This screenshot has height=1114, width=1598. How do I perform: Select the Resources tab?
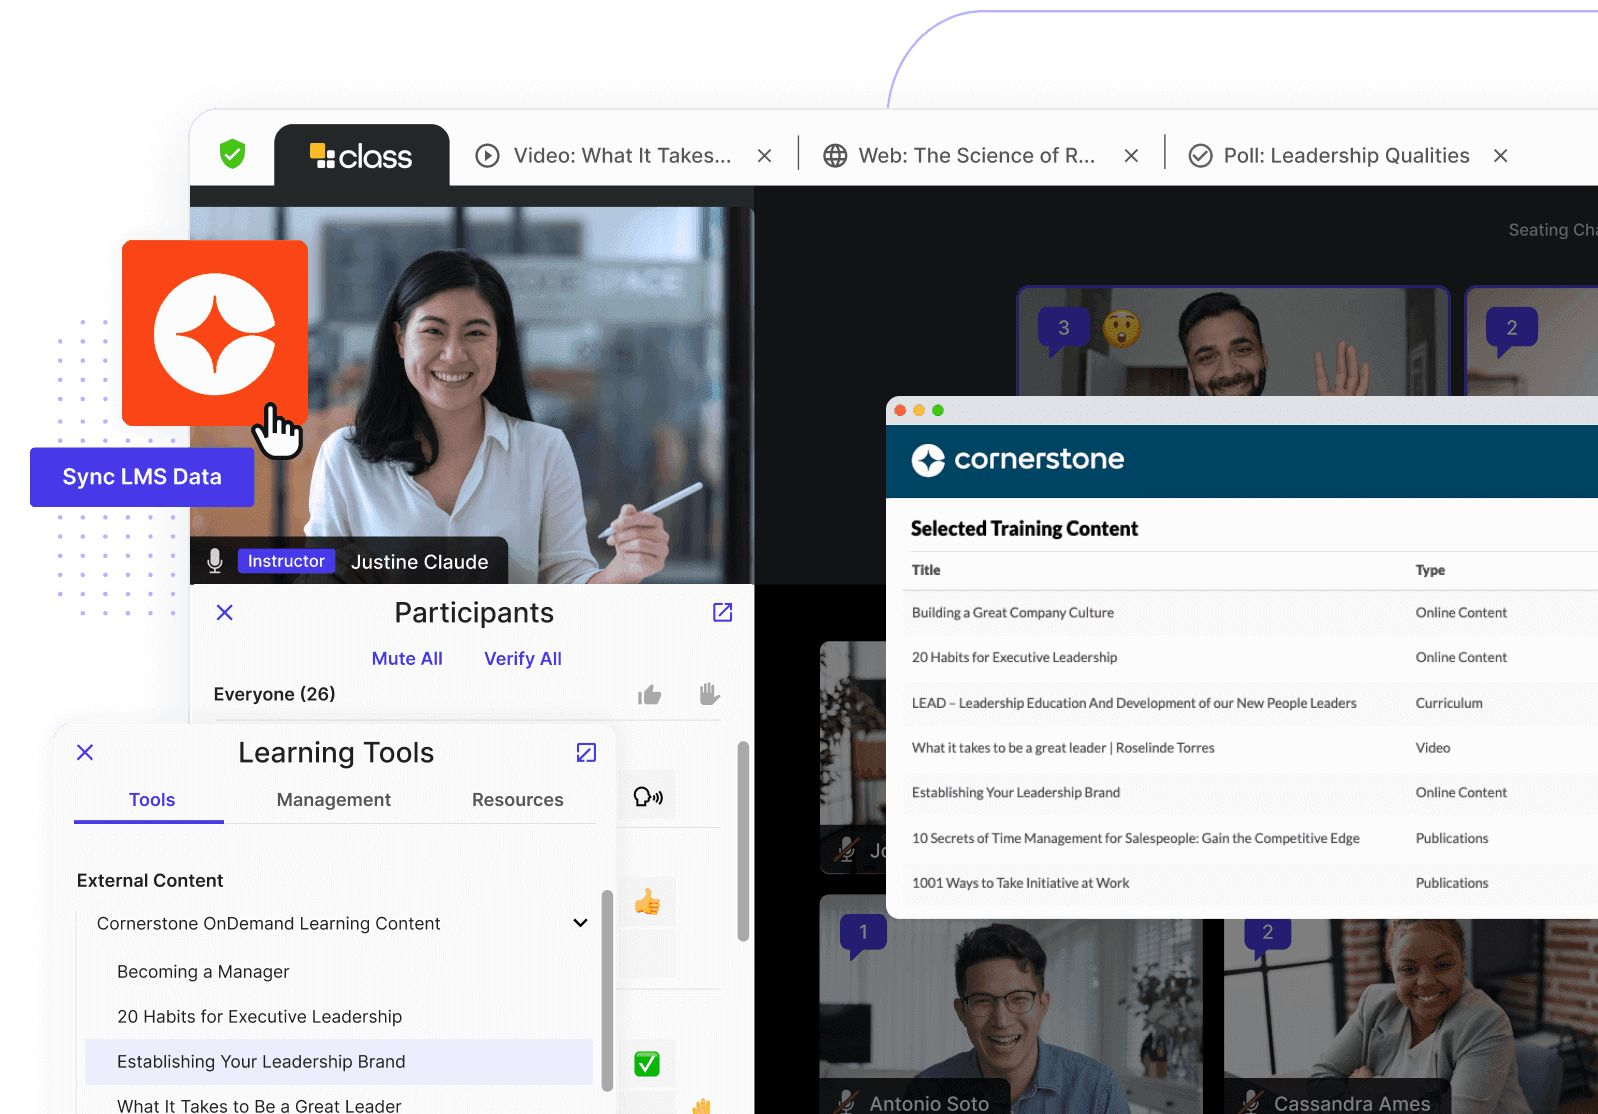point(518,800)
